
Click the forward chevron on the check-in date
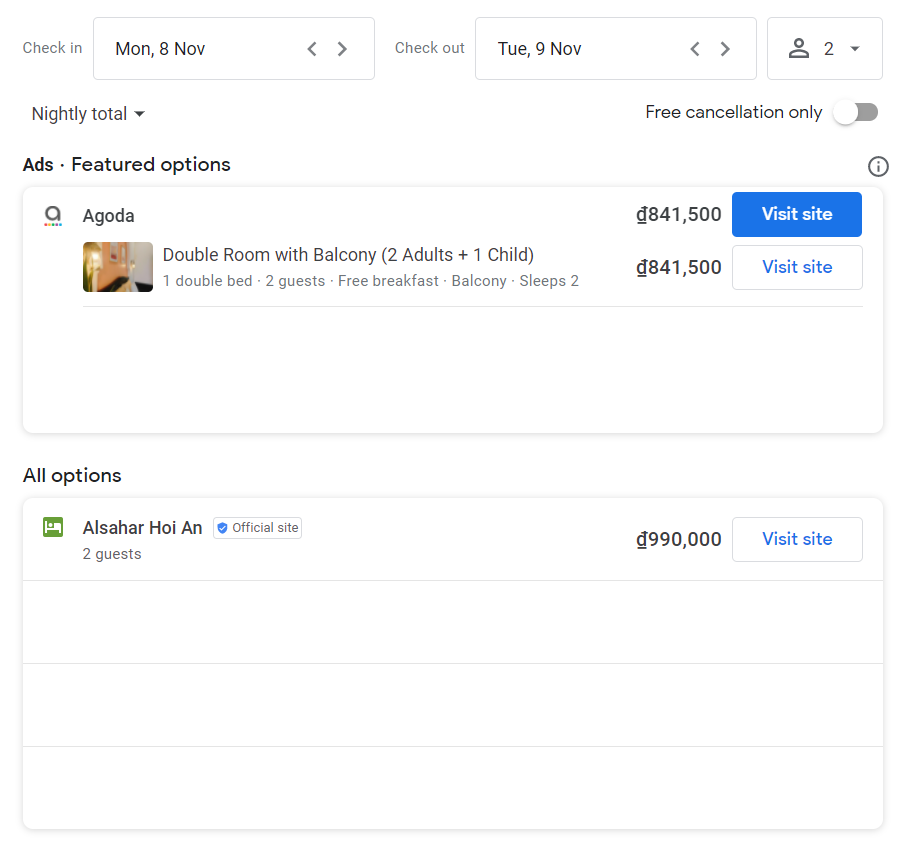[x=341, y=48]
